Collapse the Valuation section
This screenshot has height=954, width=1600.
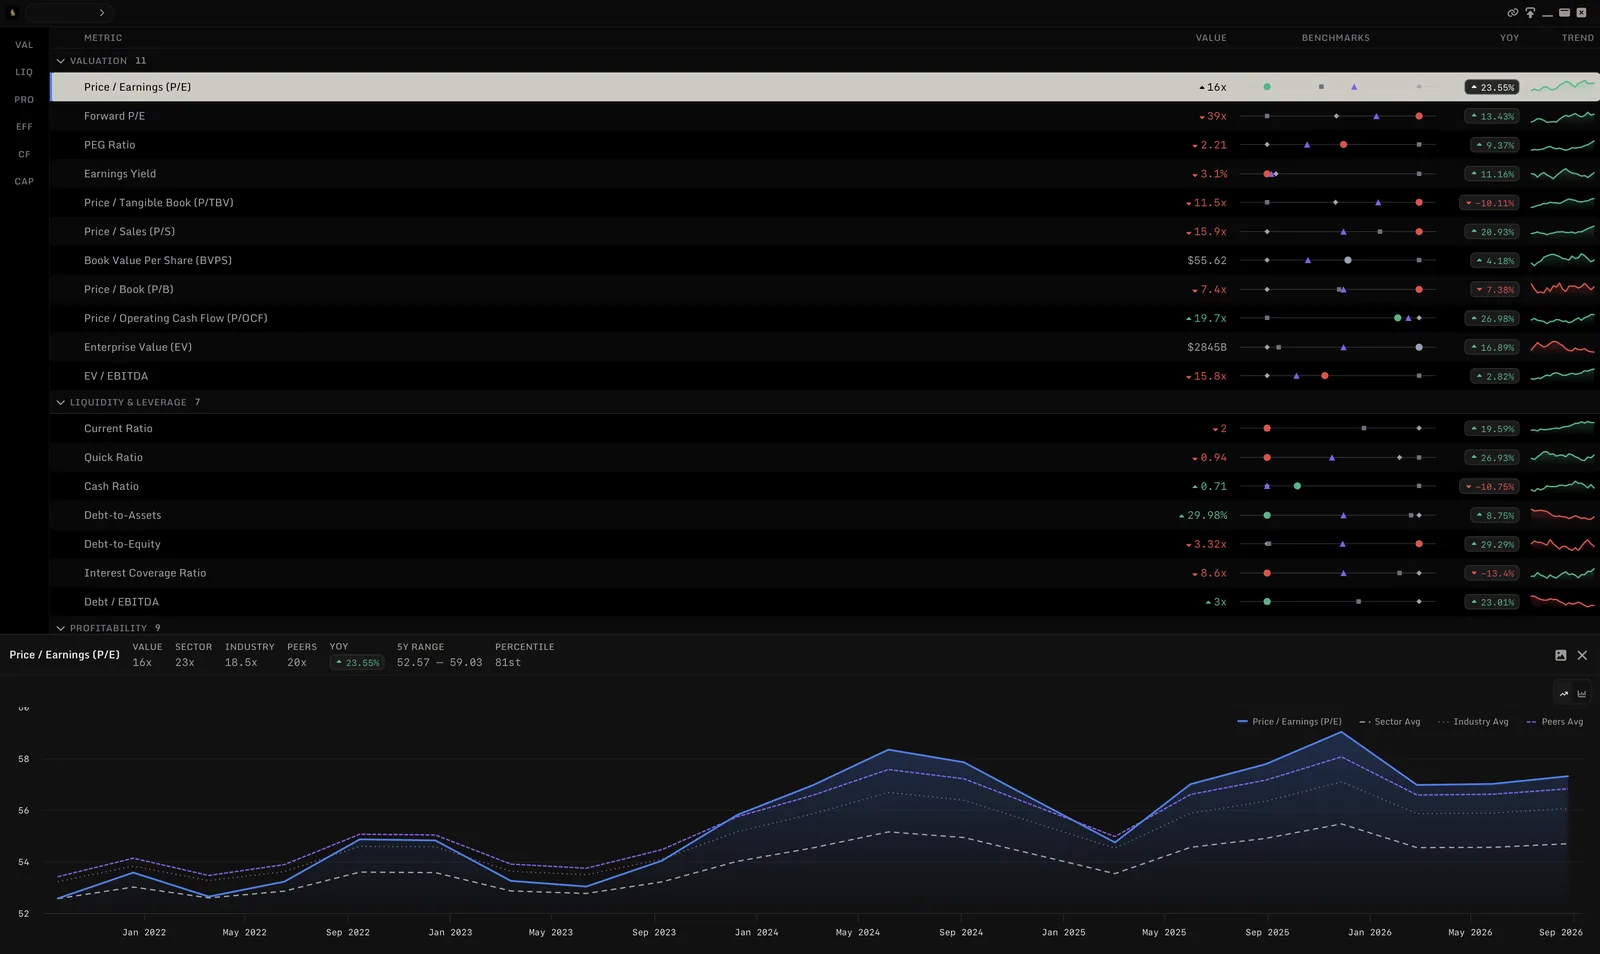click(60, 61)
